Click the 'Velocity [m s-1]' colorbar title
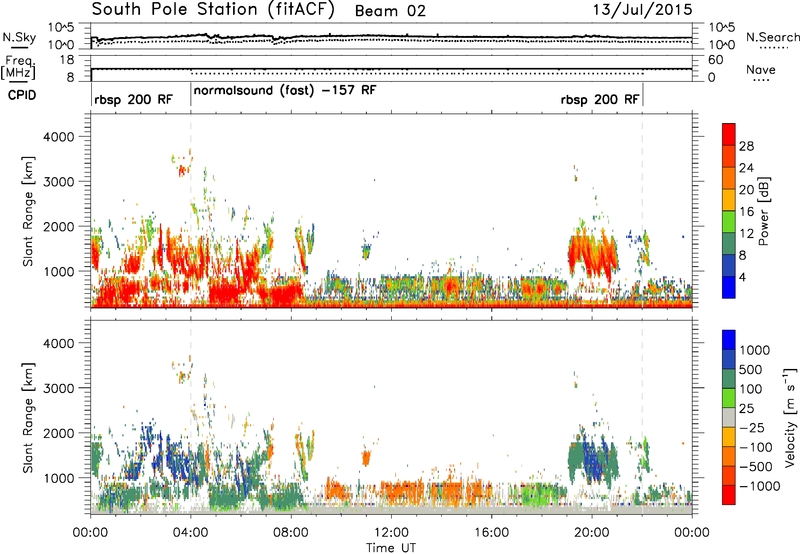This screenshot has height=554, width=800. tap(790, 417)
